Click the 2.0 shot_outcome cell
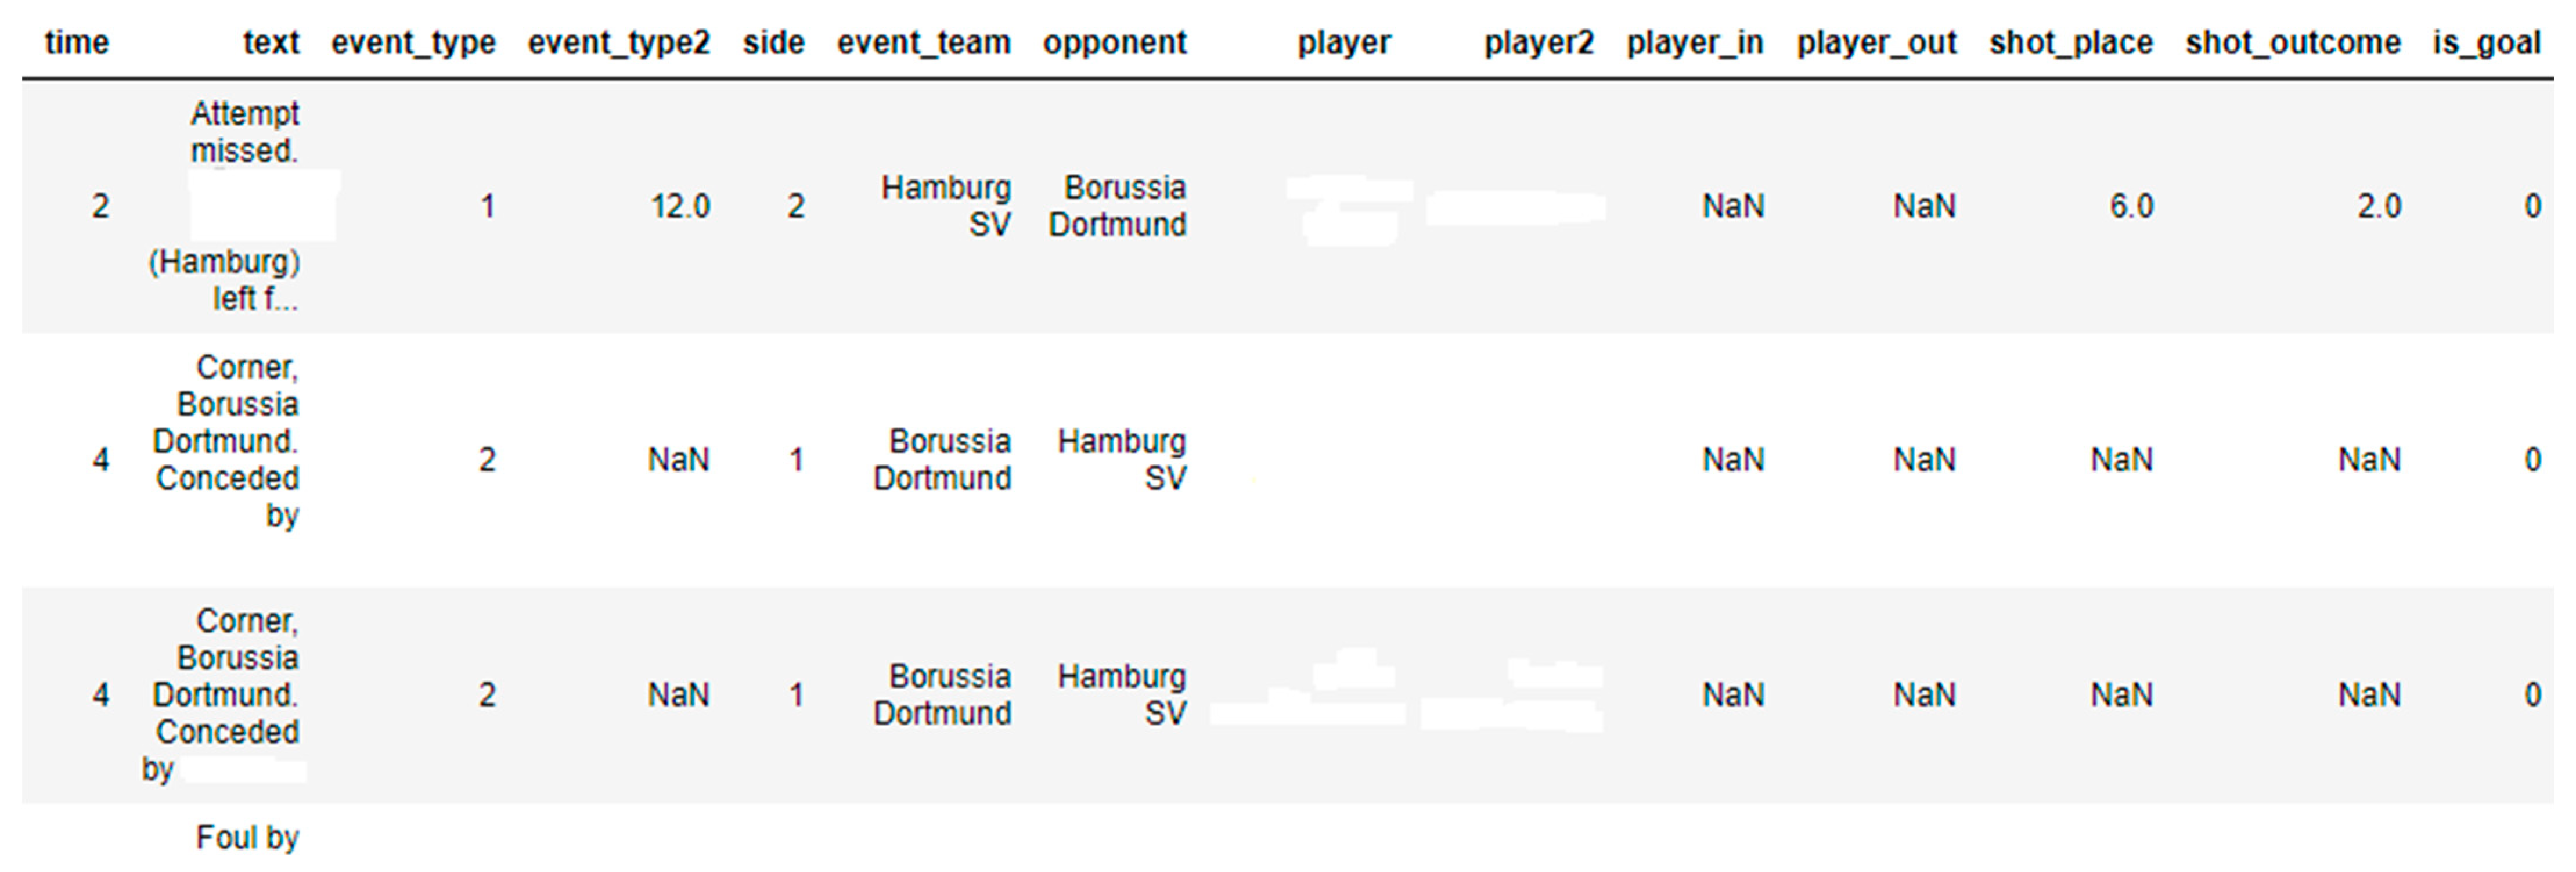Image resolution: width=2576 pixels, height=872 pixels. coord(2379,206)
